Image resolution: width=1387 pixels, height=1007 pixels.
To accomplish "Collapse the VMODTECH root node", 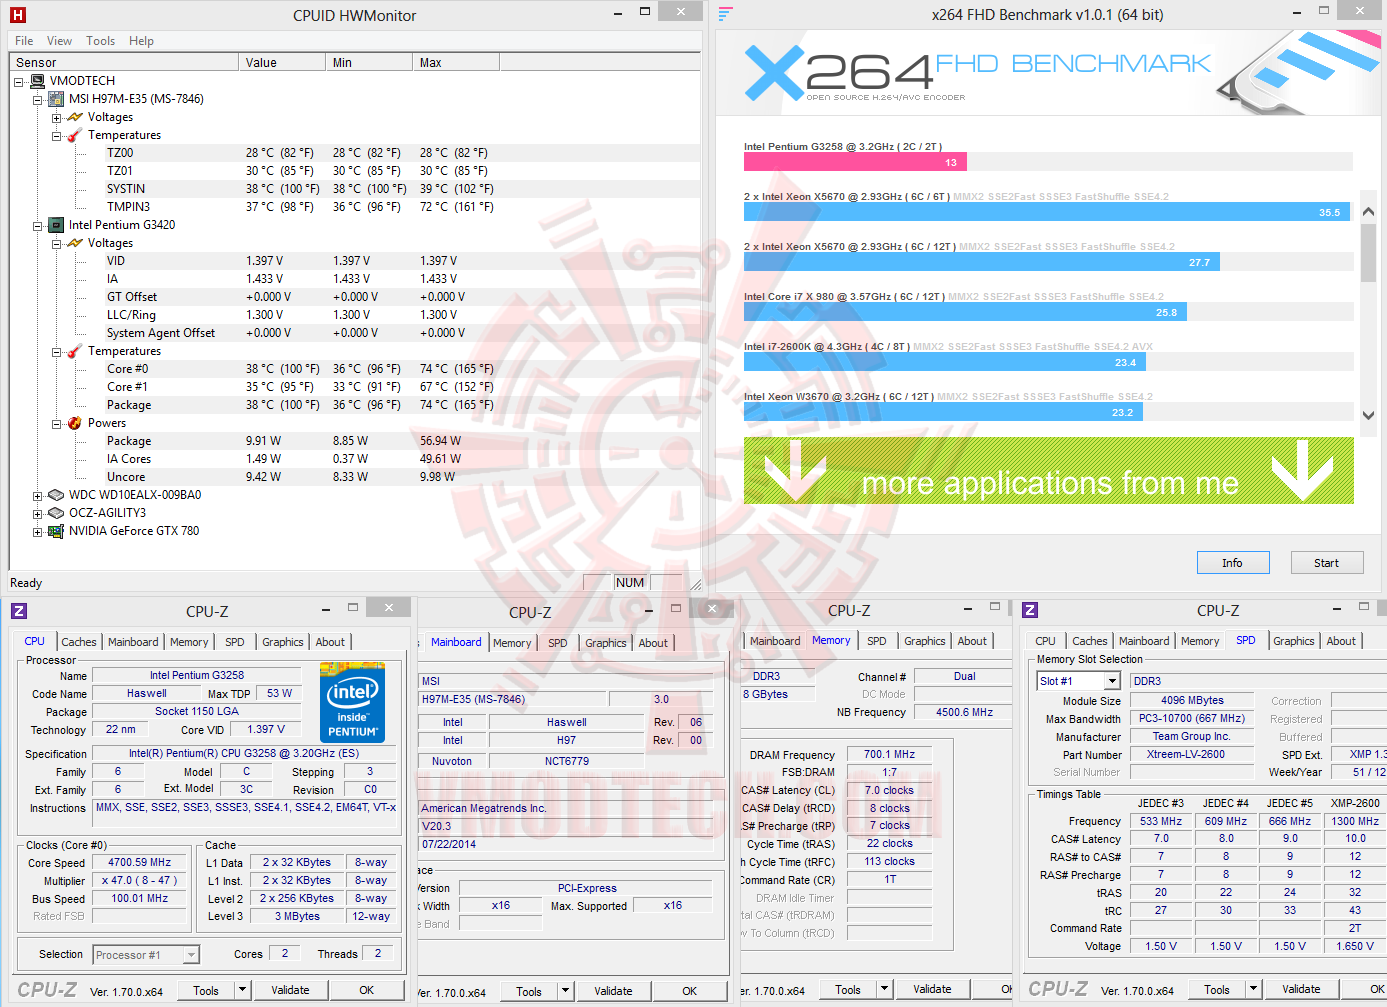I will click(x=19, y=81).
